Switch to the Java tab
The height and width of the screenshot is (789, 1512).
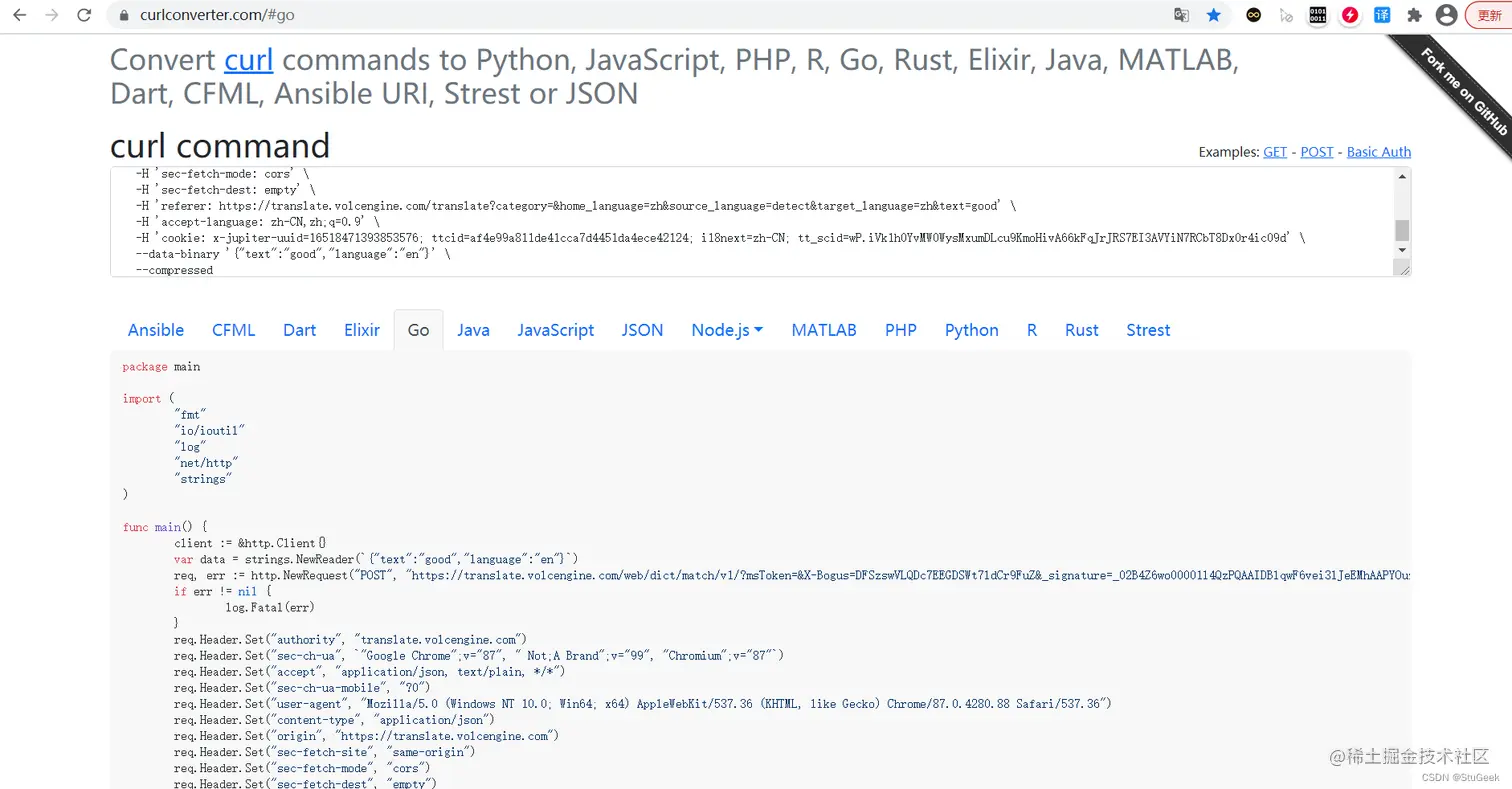(473, 330)
